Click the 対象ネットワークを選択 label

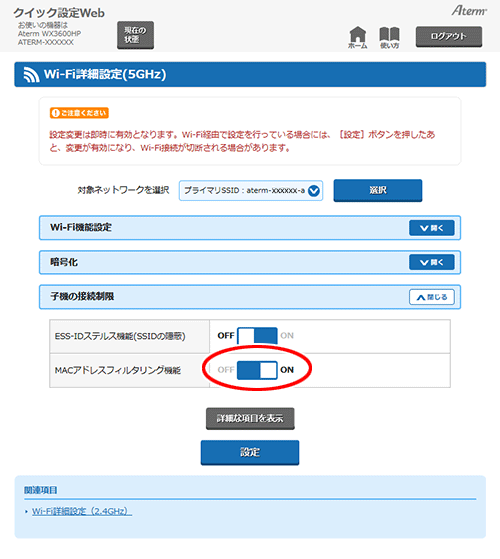pyautogui.click(x=123, y=190)
